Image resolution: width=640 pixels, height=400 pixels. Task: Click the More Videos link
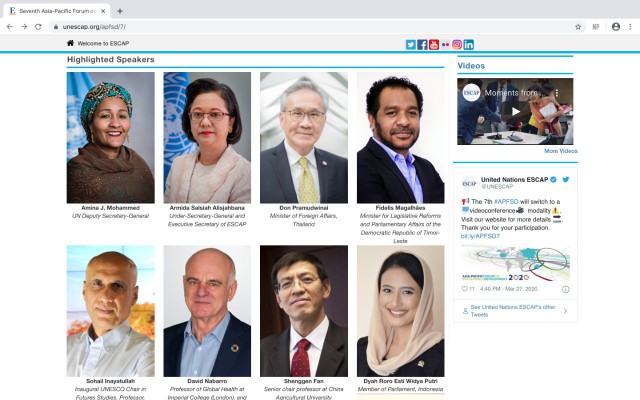click(560, 151)
